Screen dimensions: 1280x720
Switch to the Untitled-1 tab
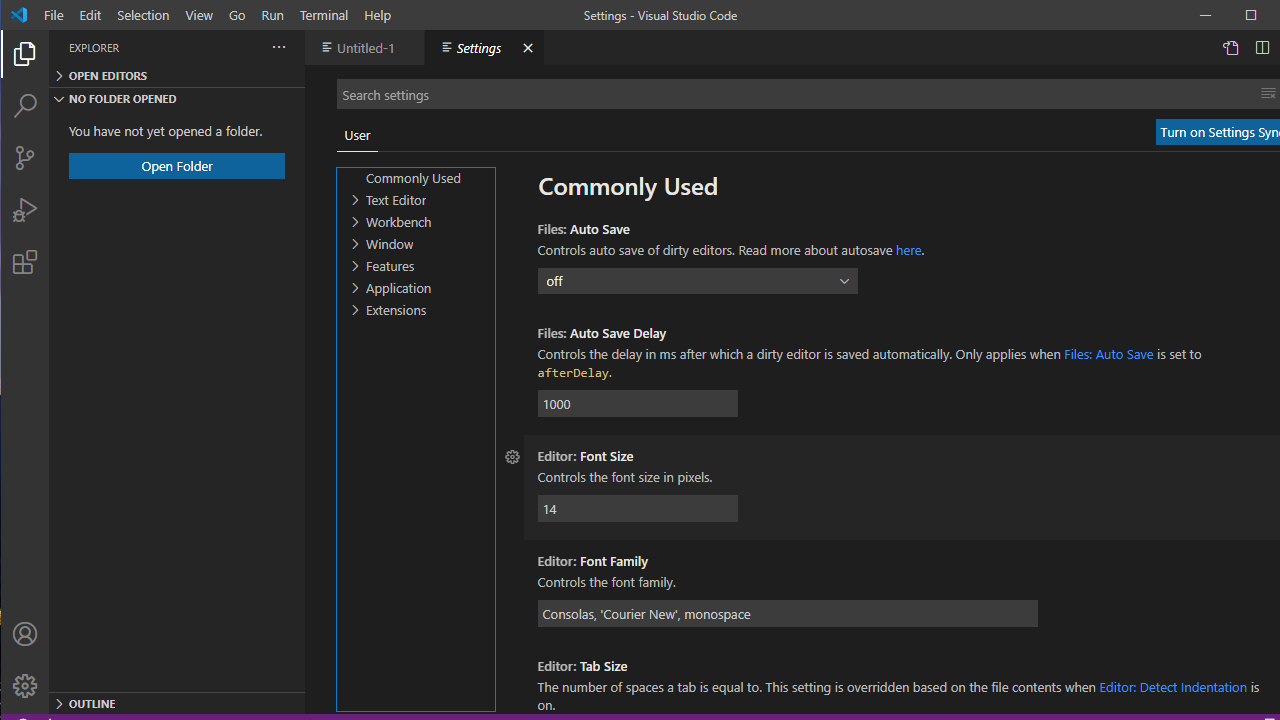(x=364, y=47)
